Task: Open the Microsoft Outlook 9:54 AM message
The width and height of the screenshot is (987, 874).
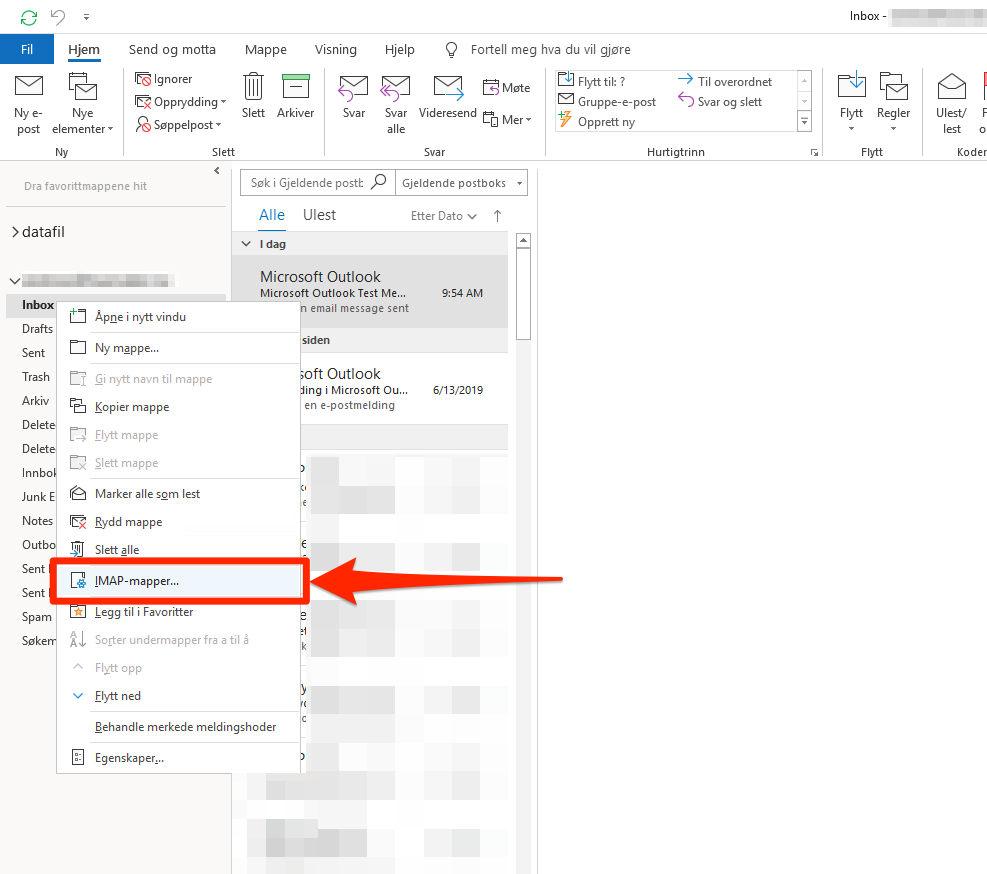Action: point(371,292)
